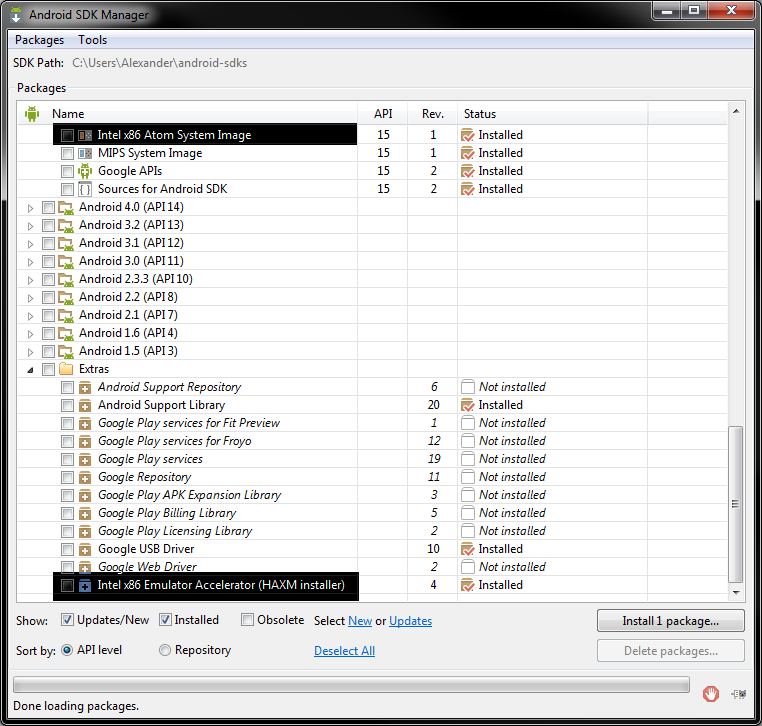This screenshot has width=762, height=726.
Task: Click the Install 1 package button
Action: [671, 621]
